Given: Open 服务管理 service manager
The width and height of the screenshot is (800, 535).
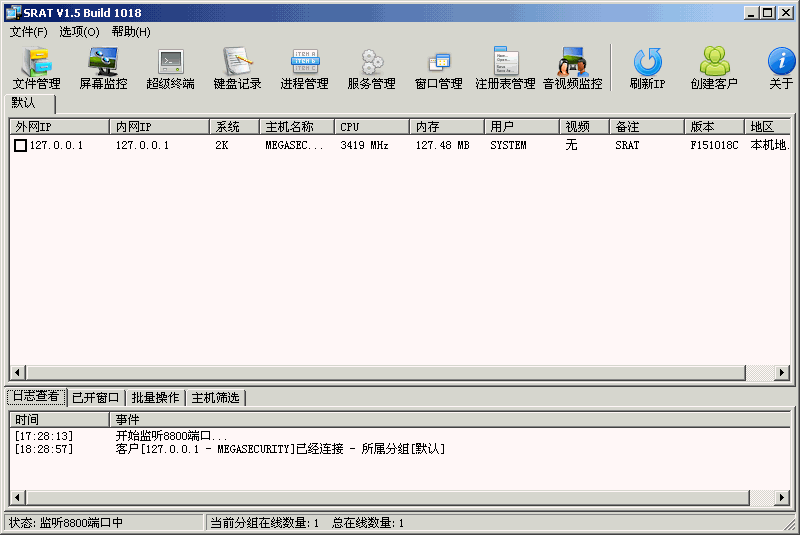Looking at the screenshot, I should 371,68.
